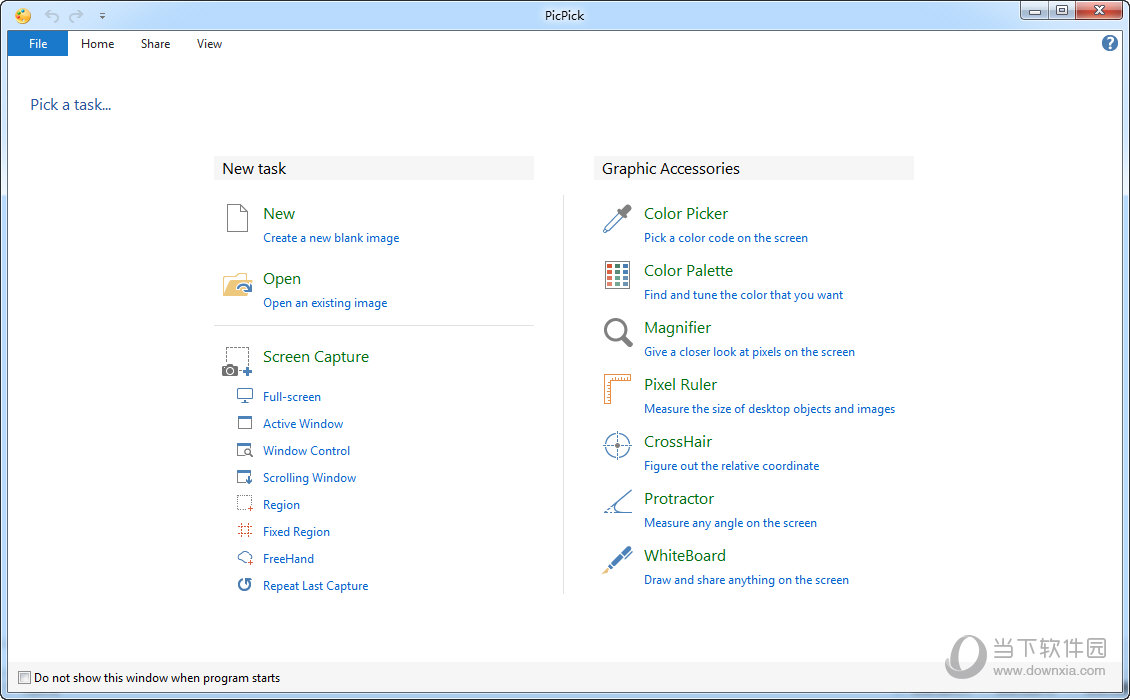
Task: Click the Color Picker eyedropper icon
Action: pyautogui.click(x=617, y=218)
